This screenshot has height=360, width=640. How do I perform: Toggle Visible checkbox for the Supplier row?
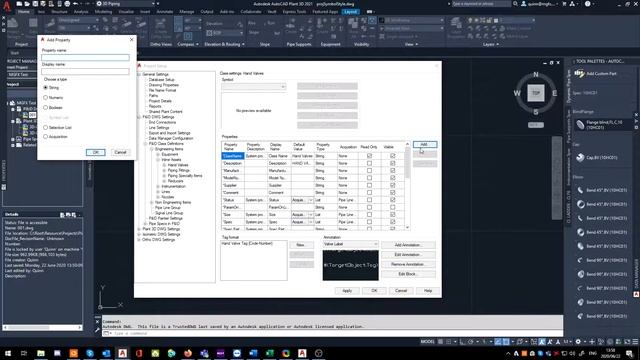click(x=393, y=185)
